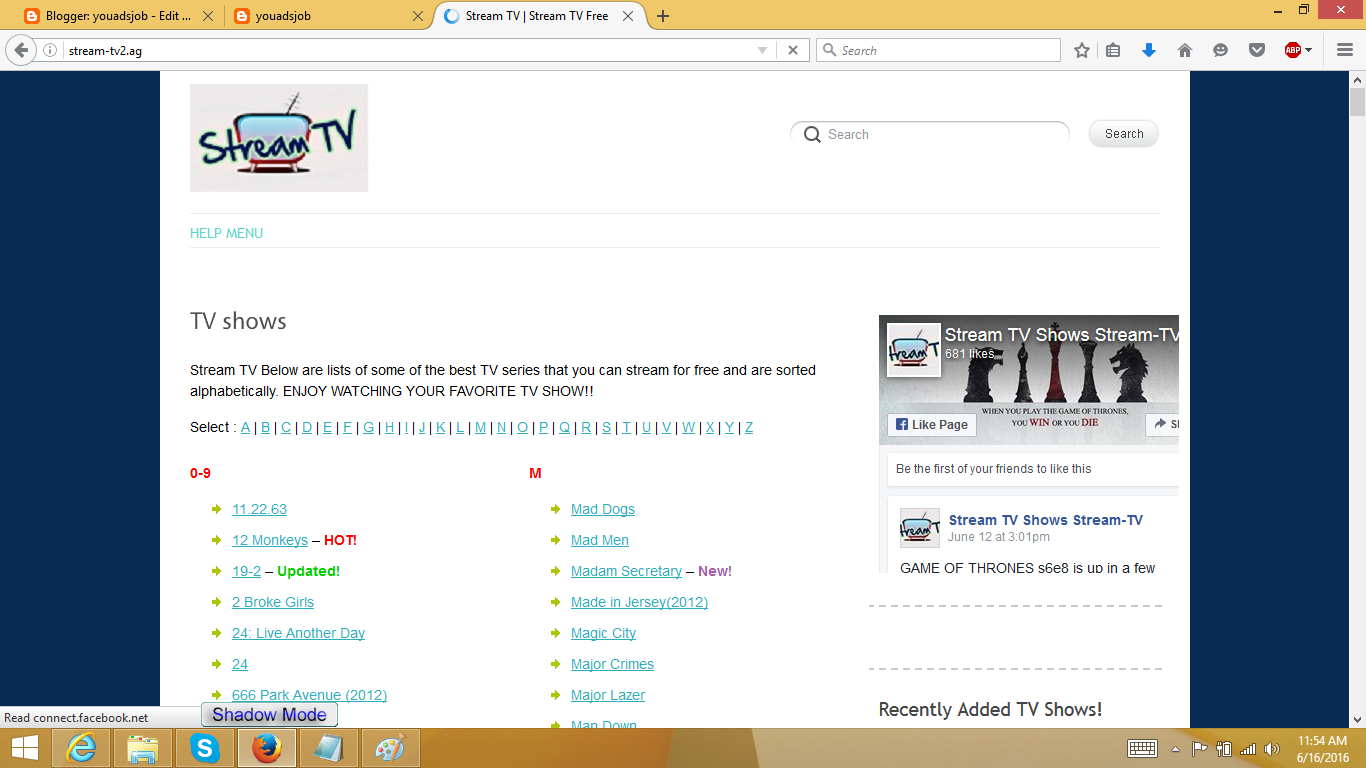Open the back-button history dropdown arrow

tap(763, 49)
